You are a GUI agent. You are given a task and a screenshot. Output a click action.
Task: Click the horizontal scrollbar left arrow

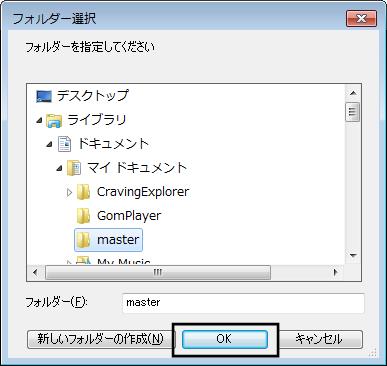[x=36, y=272]
